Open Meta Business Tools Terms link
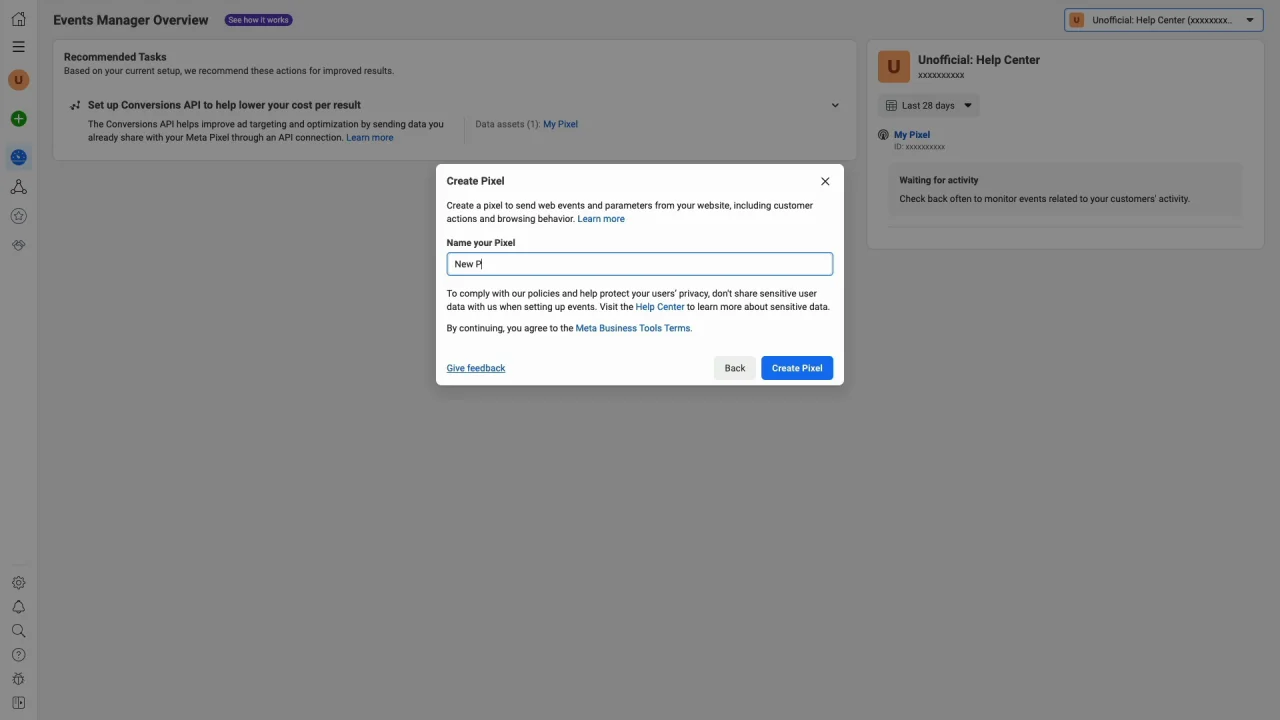 [633, 328]
